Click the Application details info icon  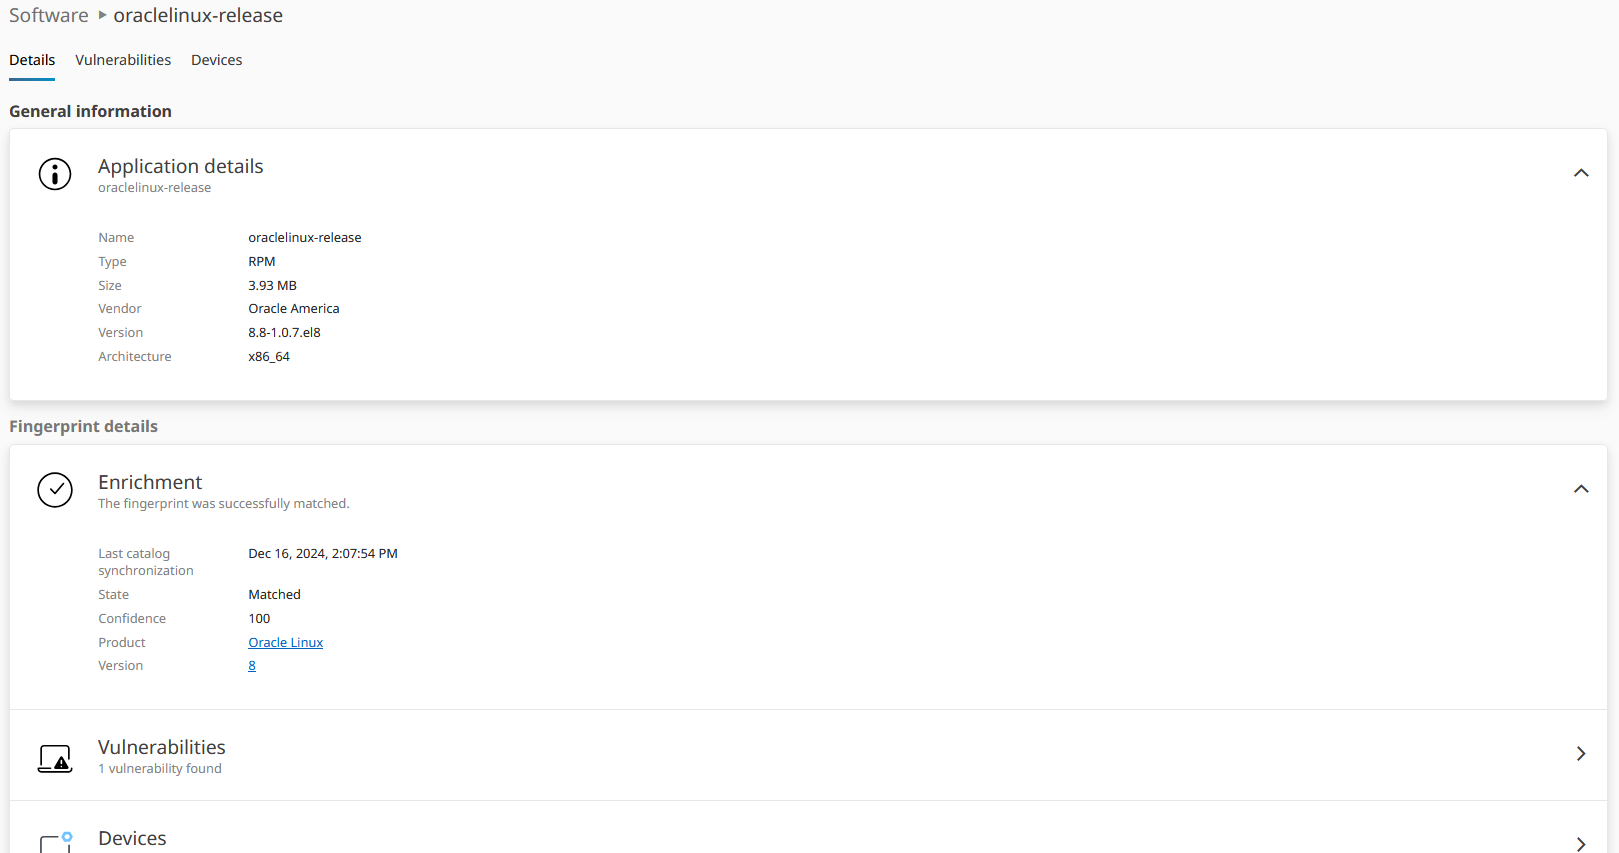pos(55,174)
